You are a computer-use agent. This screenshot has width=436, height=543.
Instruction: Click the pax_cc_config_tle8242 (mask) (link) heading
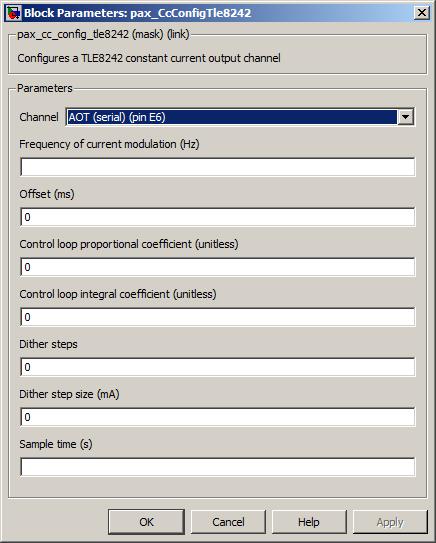(103, 34)
